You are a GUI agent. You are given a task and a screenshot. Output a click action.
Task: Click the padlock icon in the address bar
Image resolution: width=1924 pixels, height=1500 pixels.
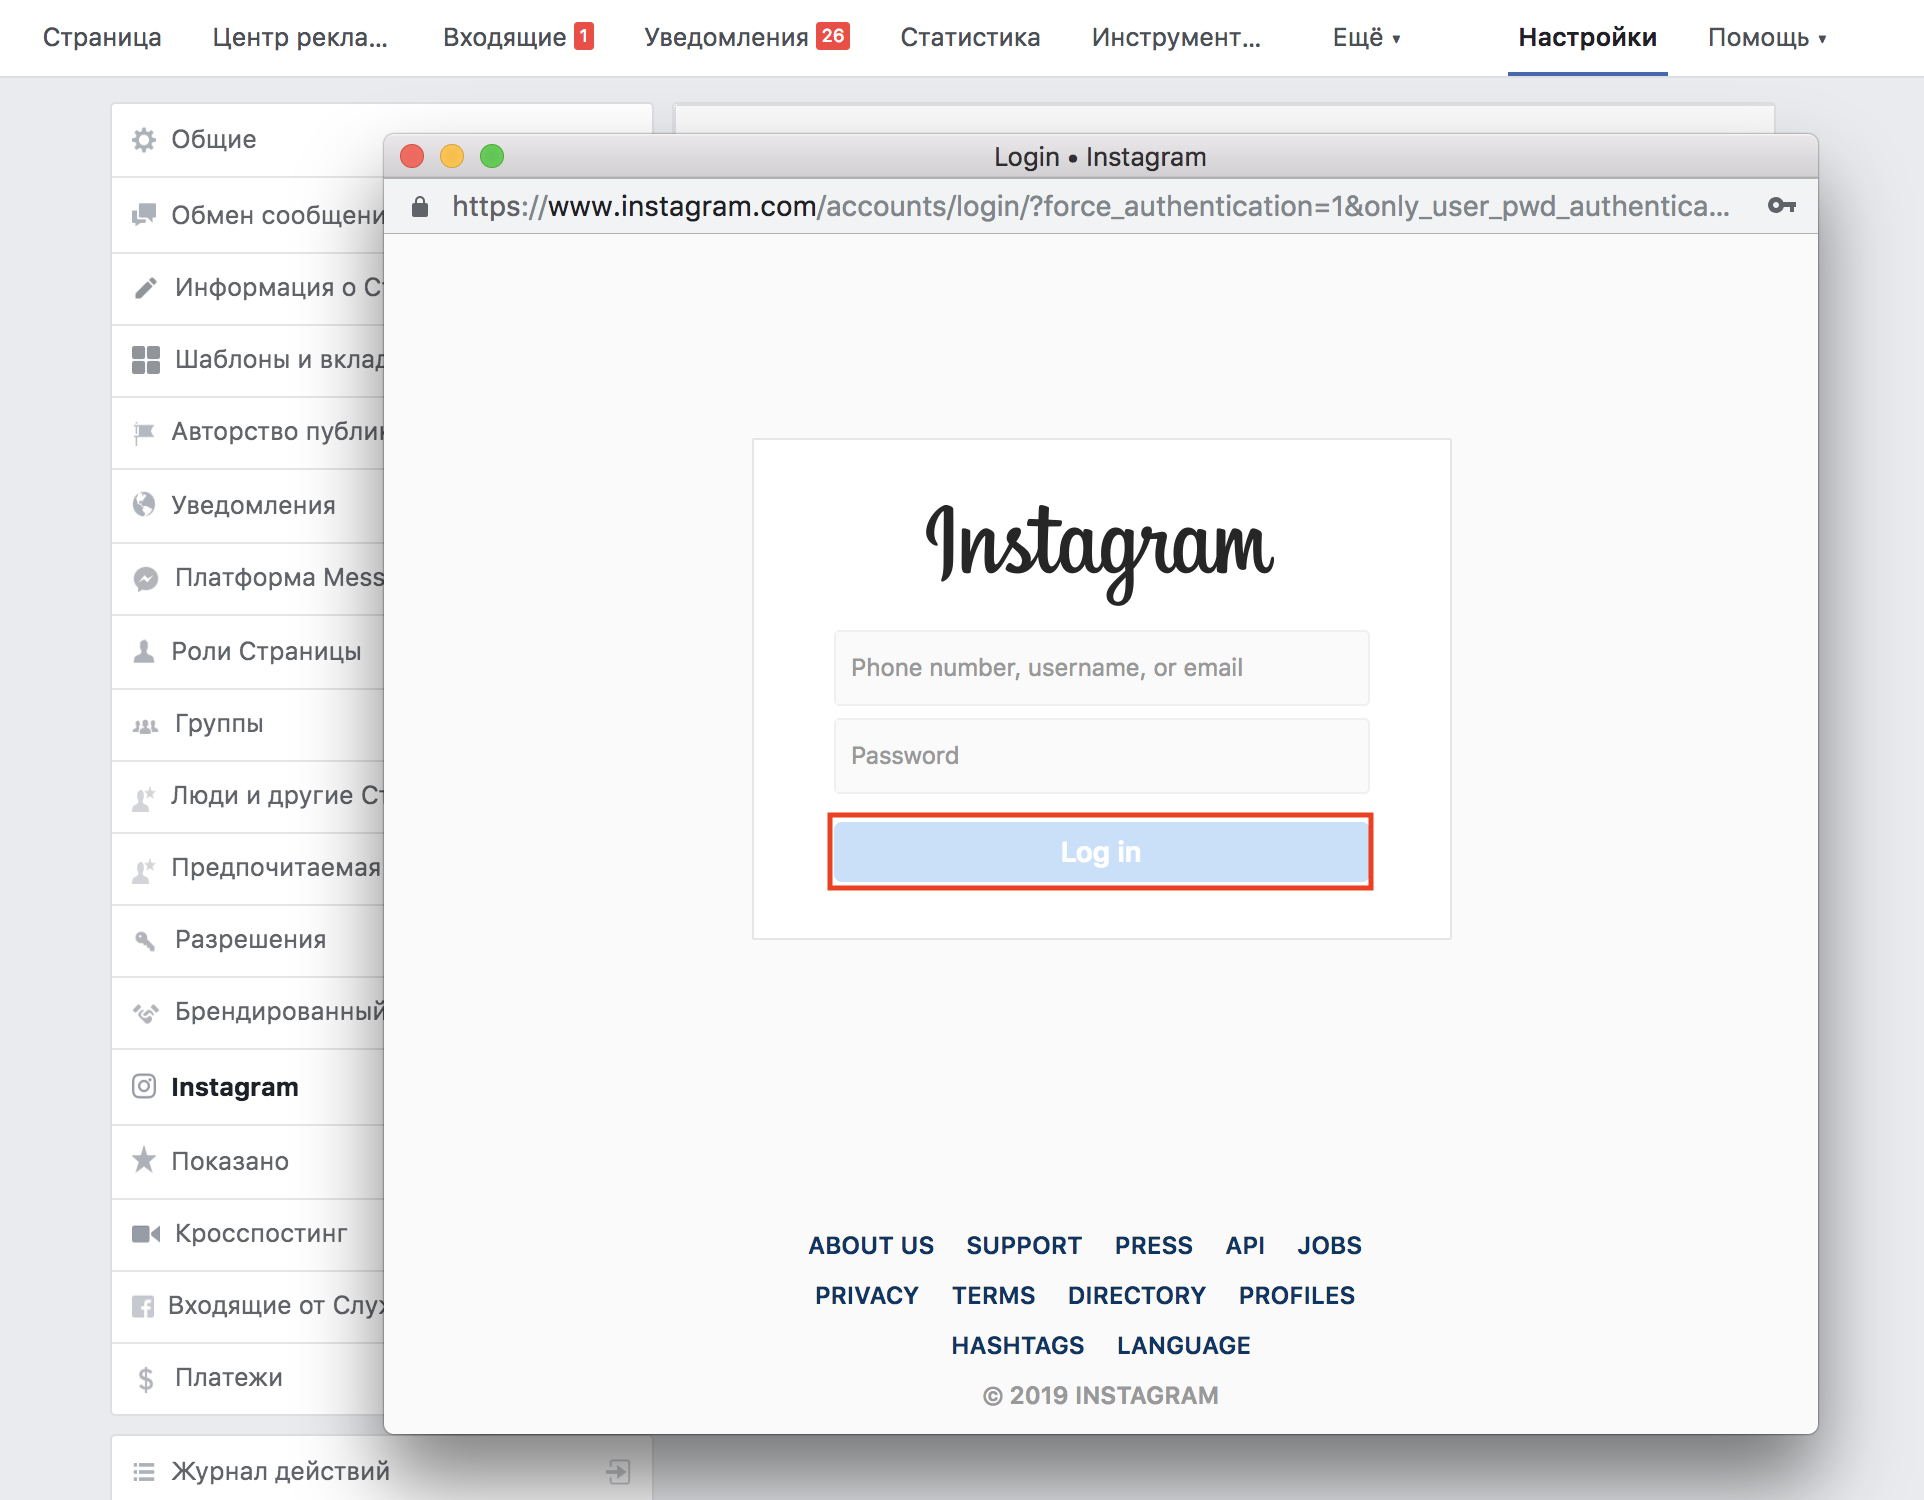coord(420,206)
